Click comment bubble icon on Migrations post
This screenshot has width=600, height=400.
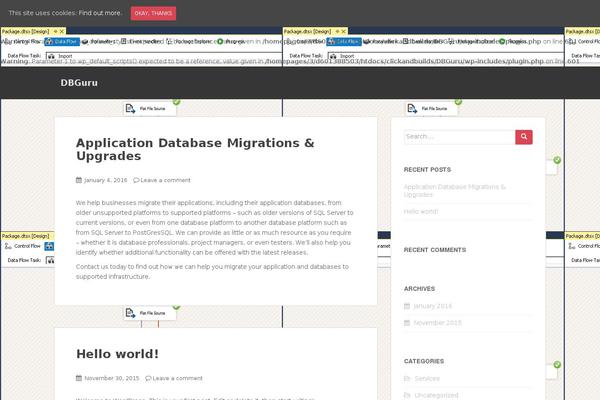coord(137,180)
